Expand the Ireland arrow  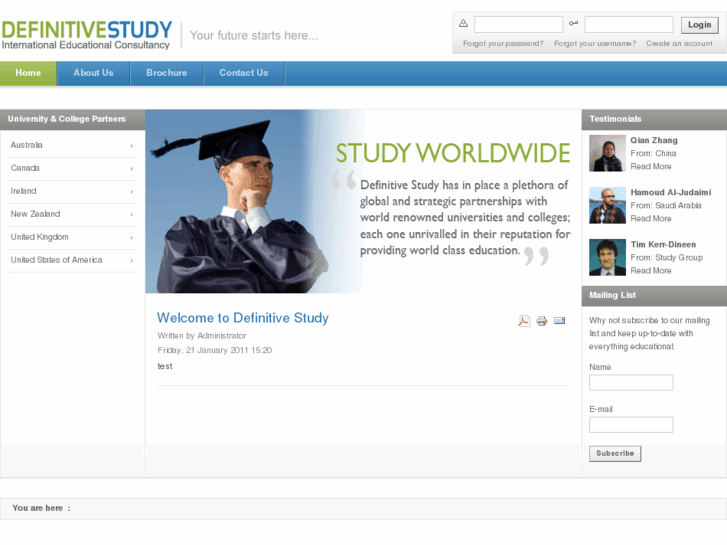point(132,192)
